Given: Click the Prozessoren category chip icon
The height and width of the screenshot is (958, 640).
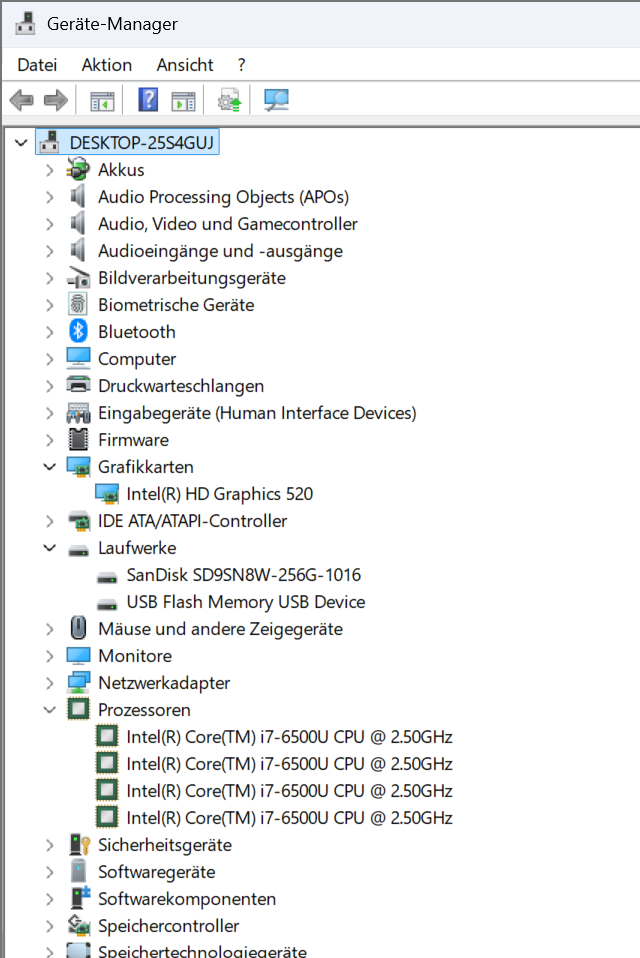Looking at the screenshot, I should [78, 709].
